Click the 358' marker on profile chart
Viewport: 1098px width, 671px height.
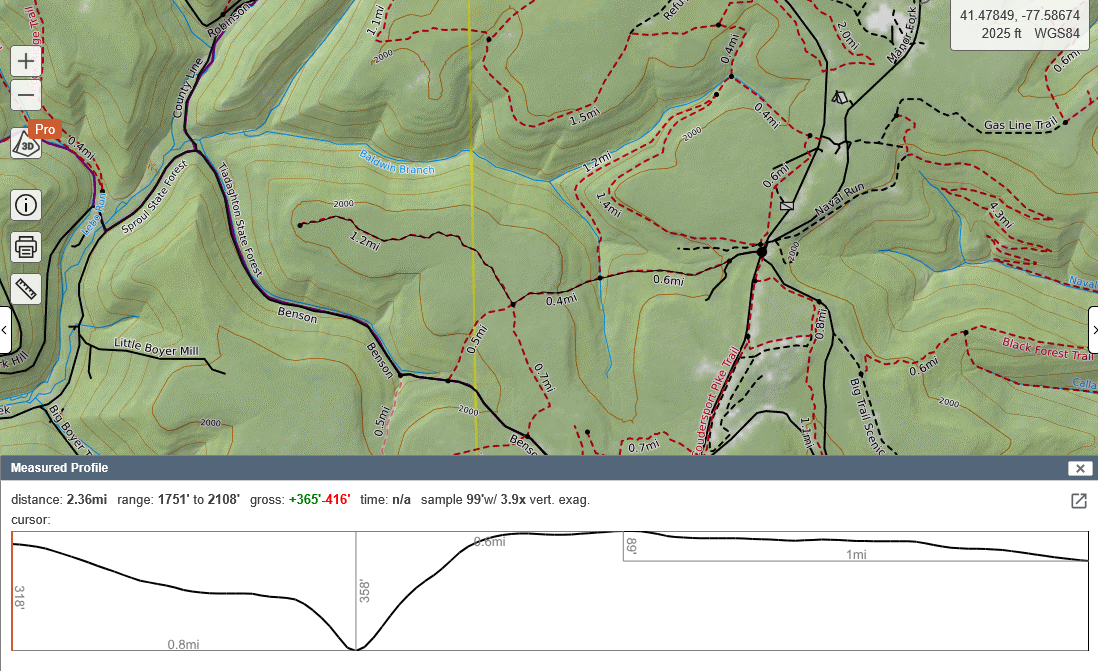tap(364, 590)
